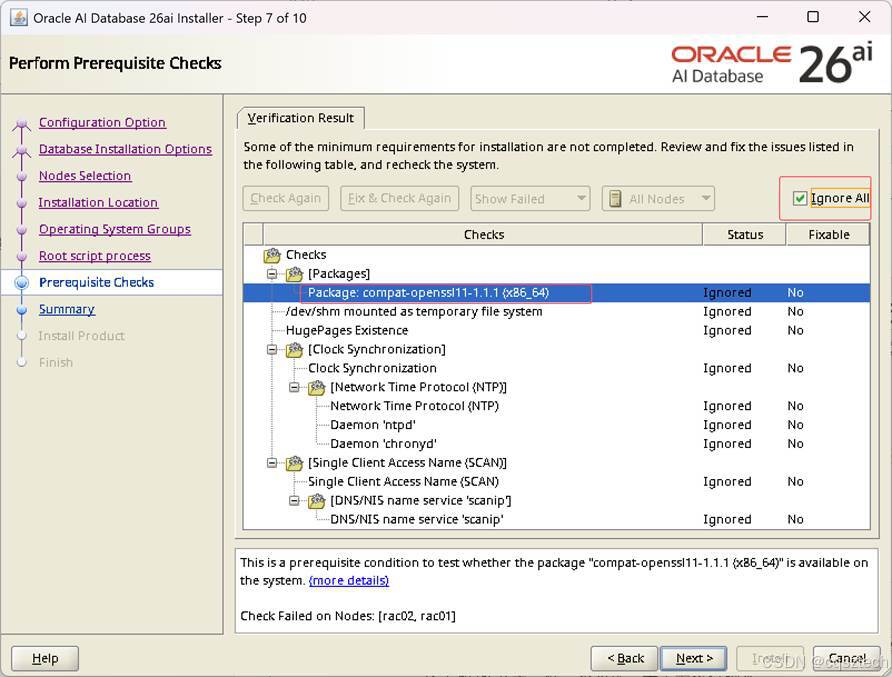892x677 pixels.
Task: Click the Configuration Option step bullet
Action: point(22,123)
